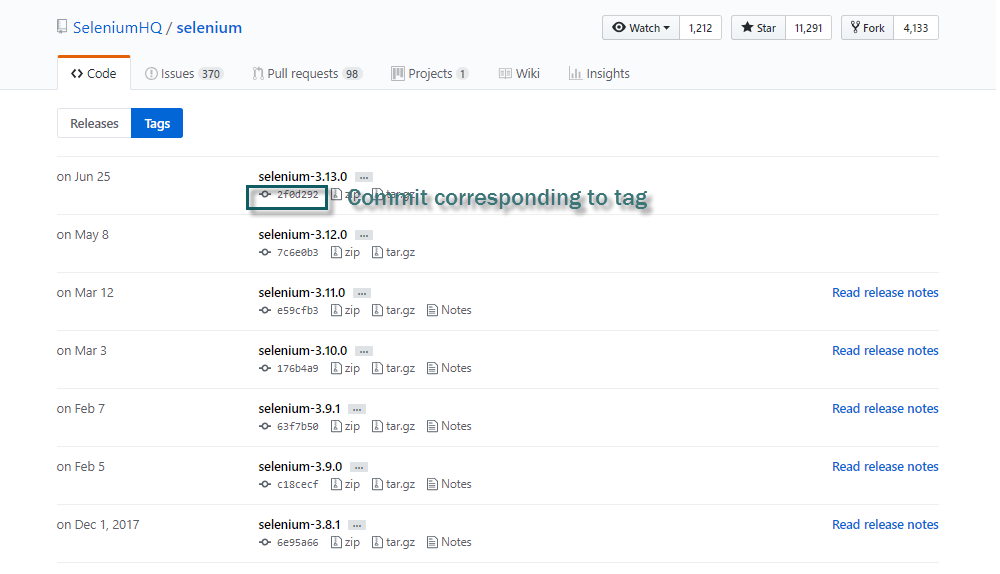
Task: Click the stargazers count 11,291
Action: 808,28
